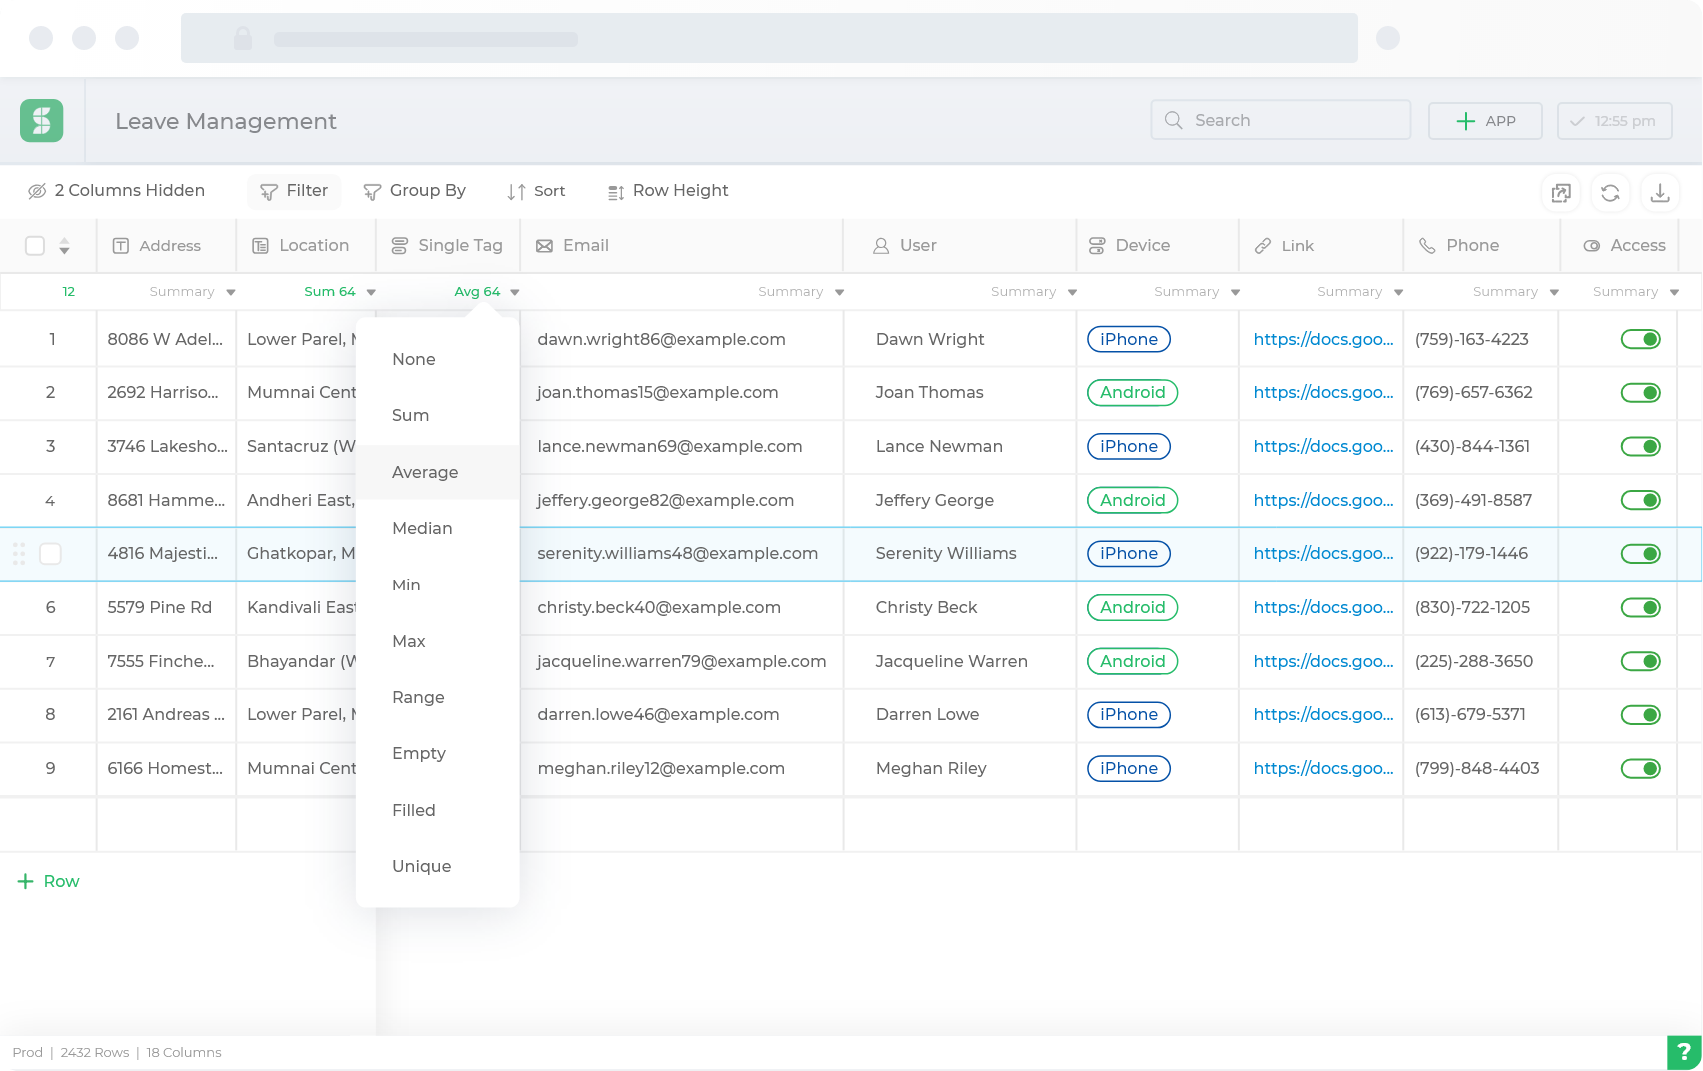This screenshot has height=1071, width=1703.
Task: Click Lance Newman's iPhone tag
Action: pos(1129,447)
